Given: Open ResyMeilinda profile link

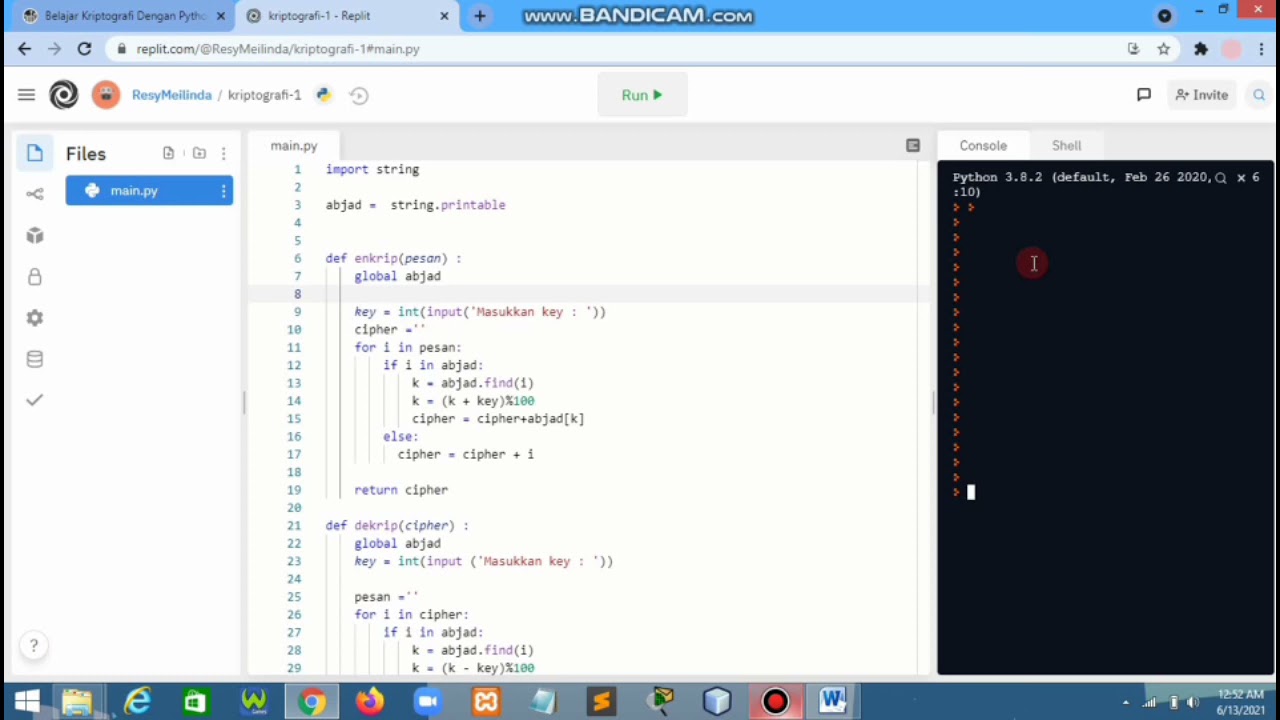Looking at the screenshot, I should [172, 95].
